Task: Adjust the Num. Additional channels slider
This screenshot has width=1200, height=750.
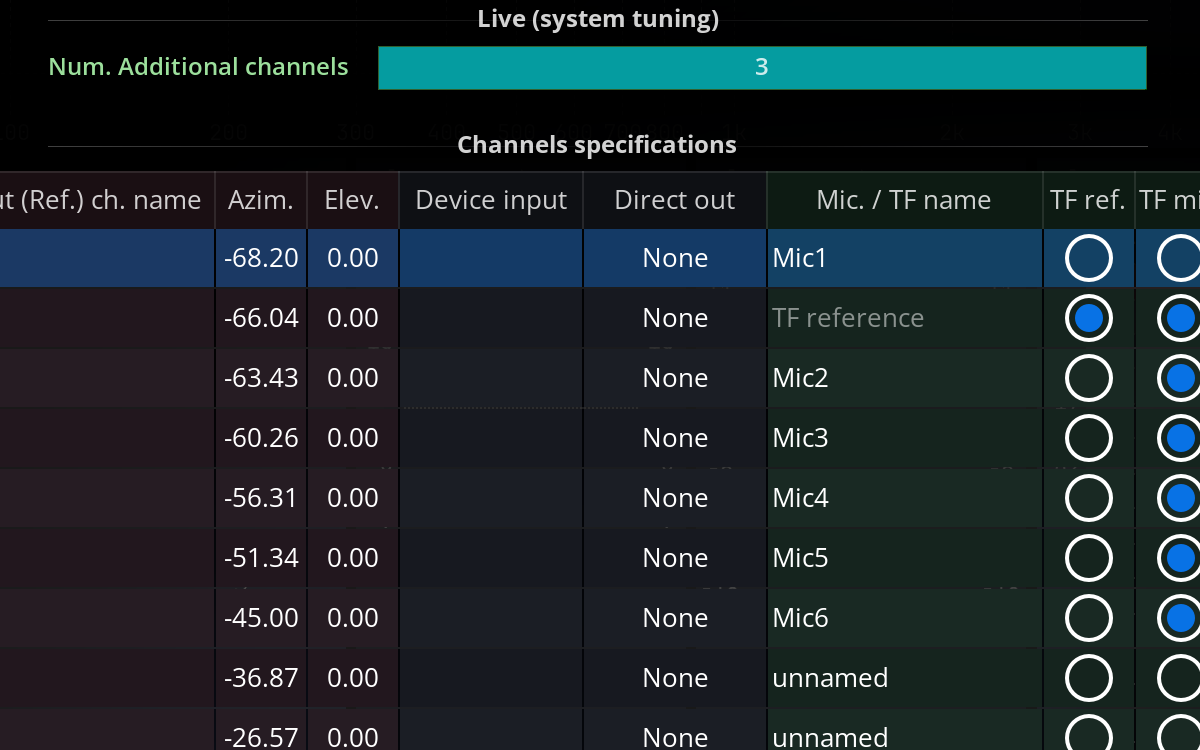Action: pyautogui.click(x=762, y=68)
